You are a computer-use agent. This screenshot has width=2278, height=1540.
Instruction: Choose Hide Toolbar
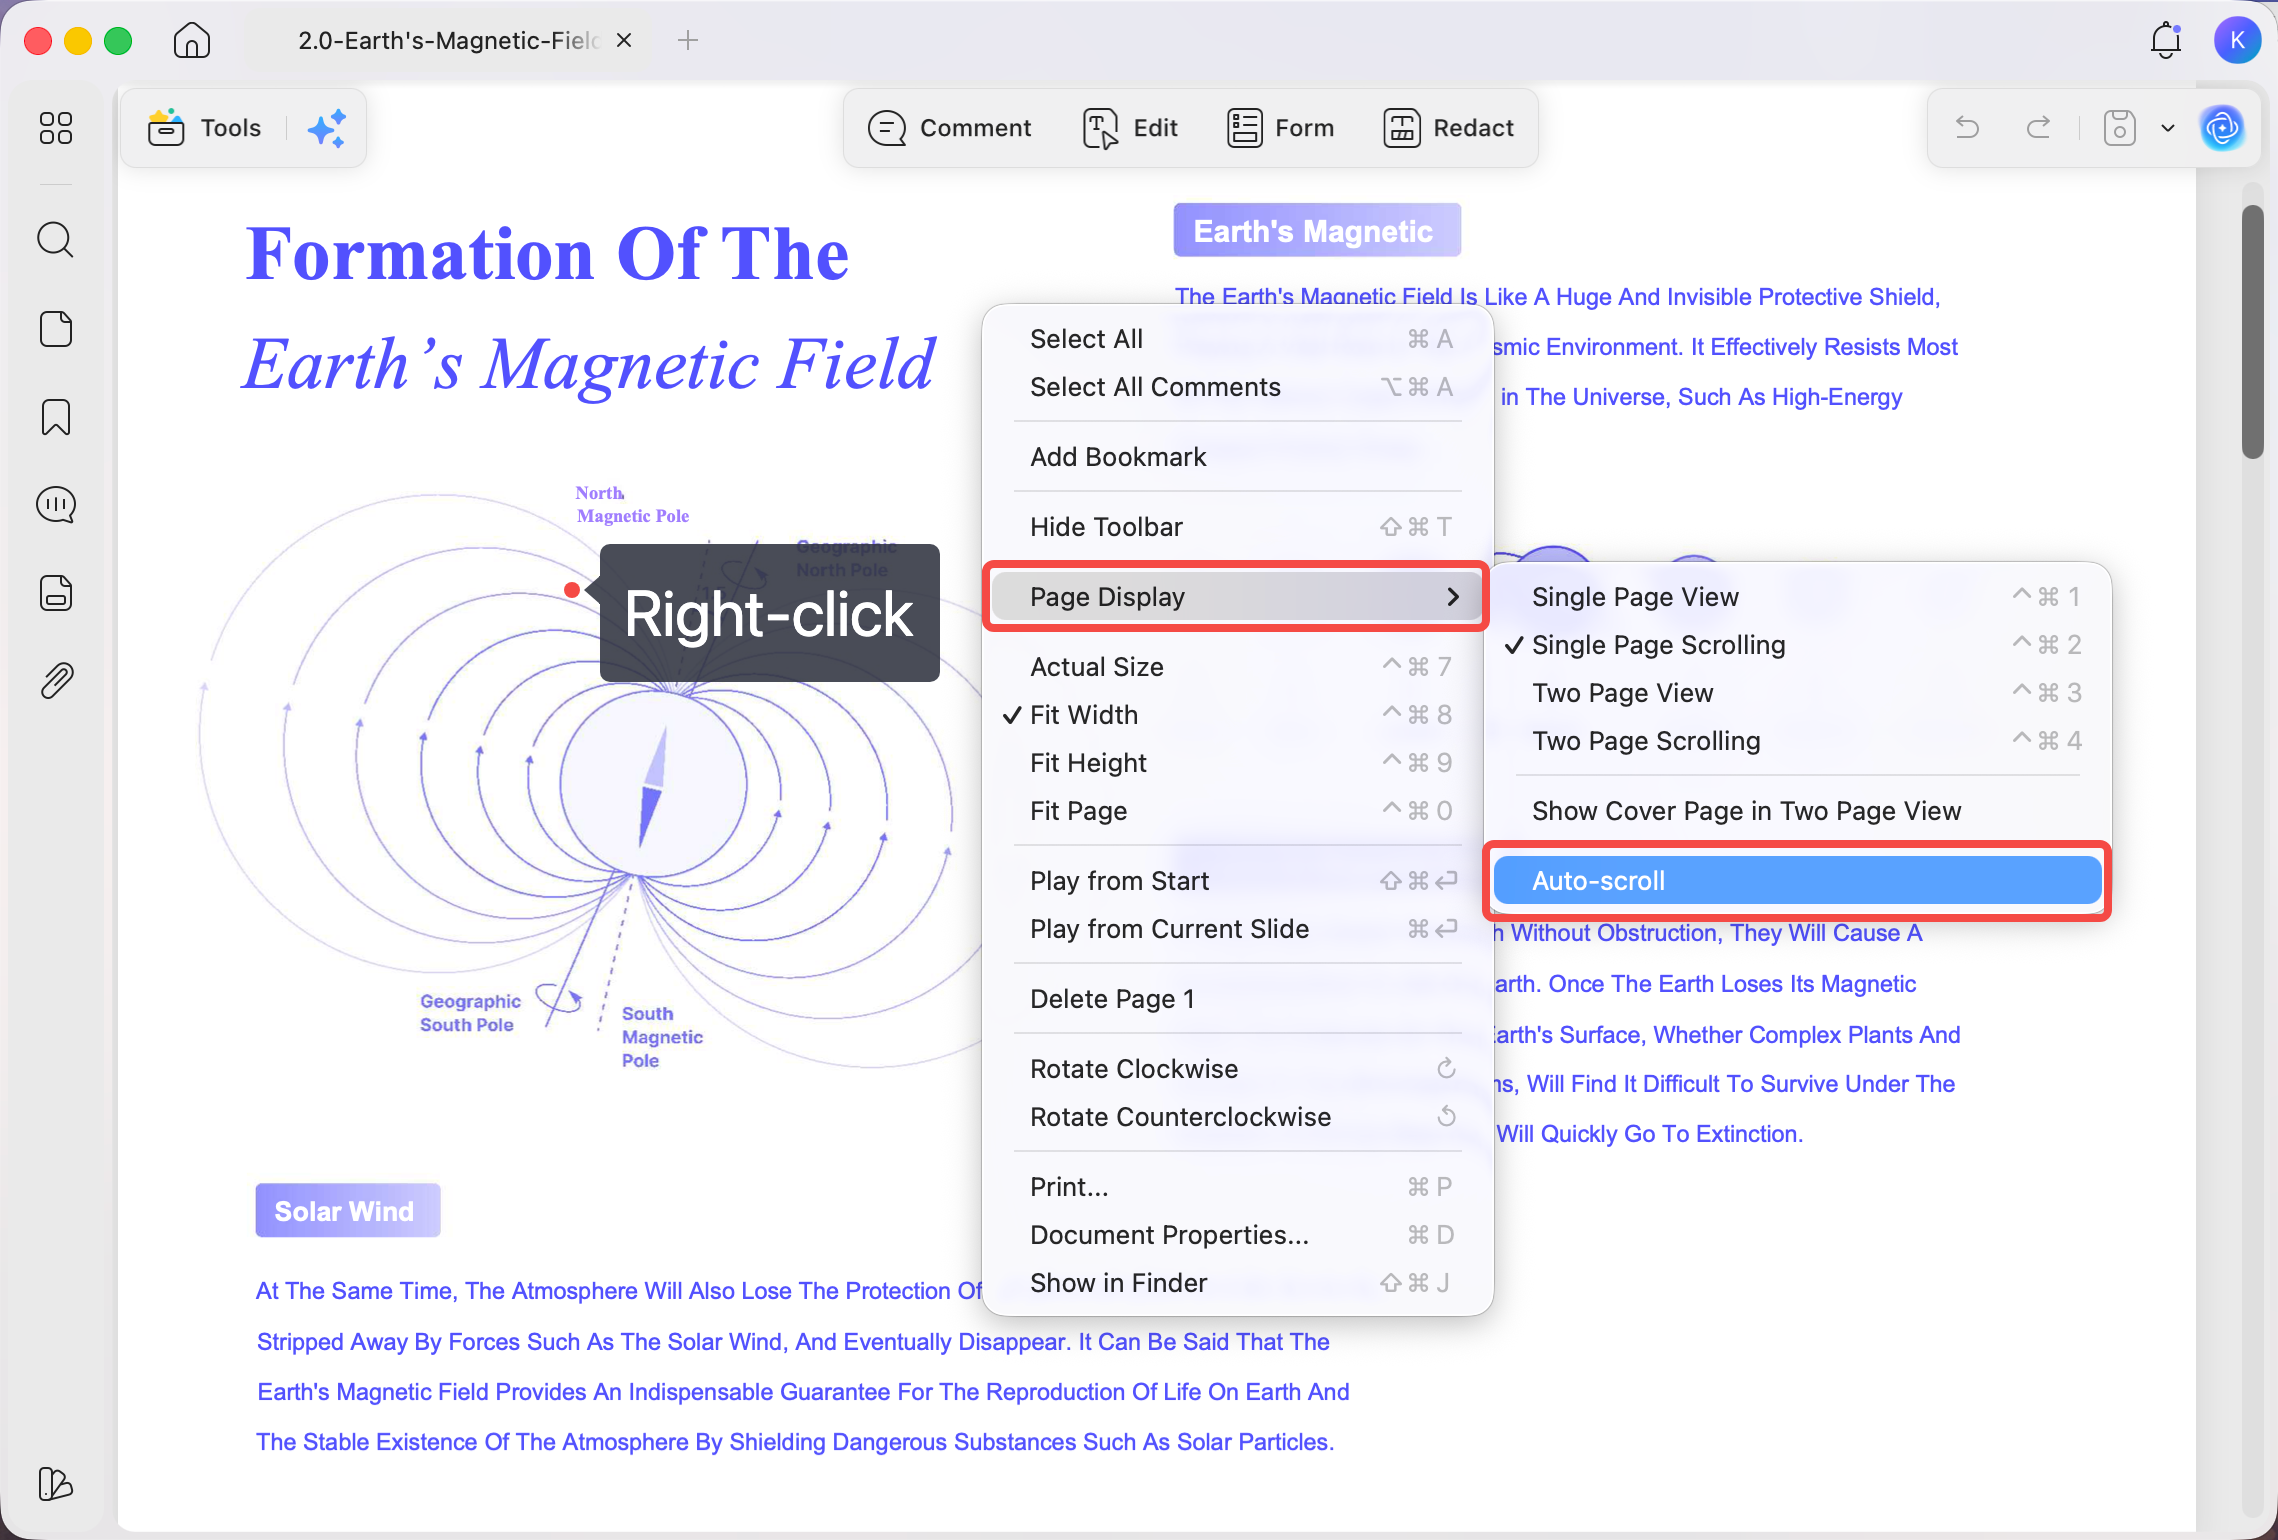click(1238, 527)
